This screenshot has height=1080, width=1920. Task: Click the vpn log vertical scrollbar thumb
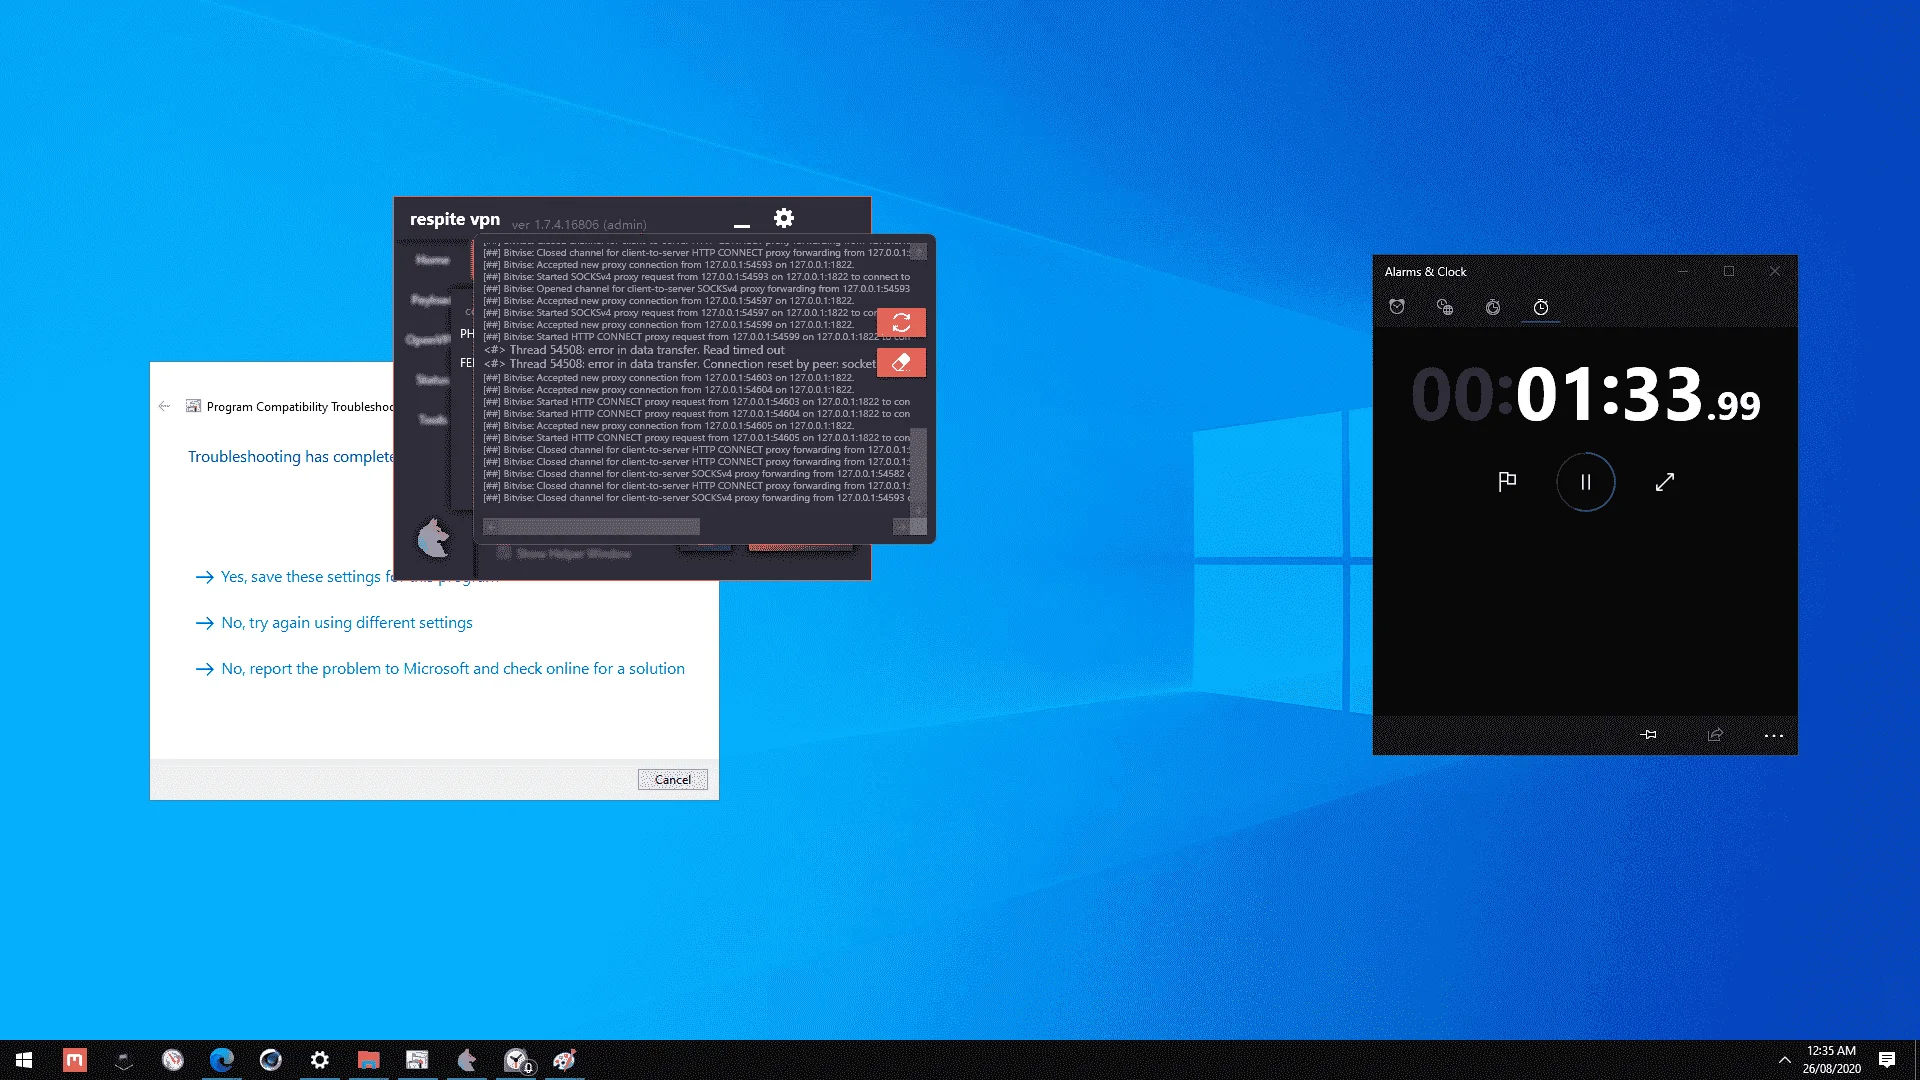coord(918,465)
